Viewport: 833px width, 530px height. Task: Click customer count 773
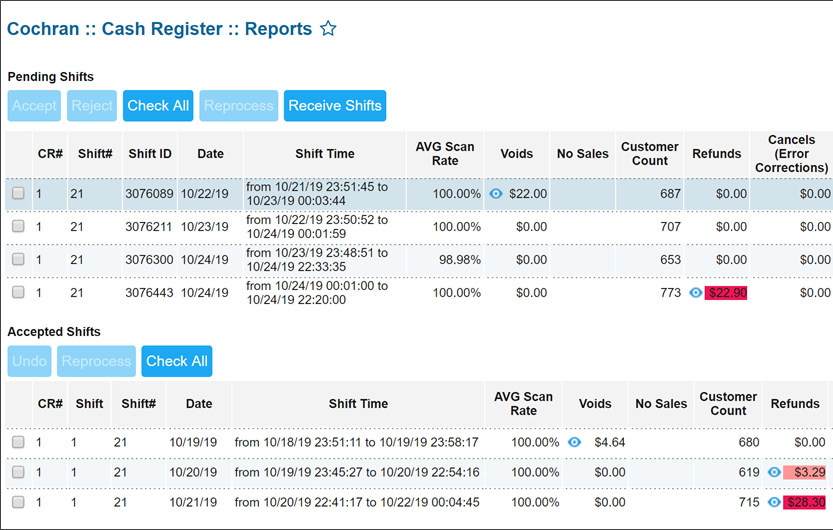(x=670, y=293)
